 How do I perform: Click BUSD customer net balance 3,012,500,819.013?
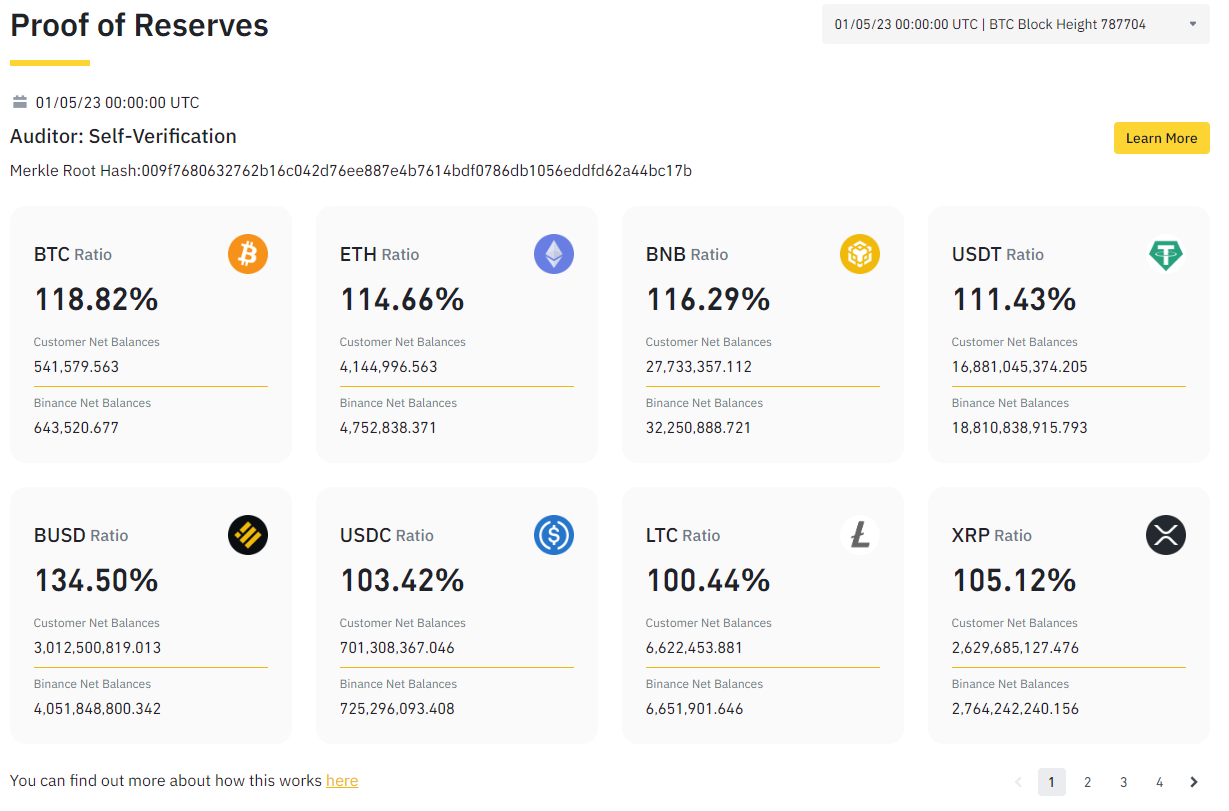(x=98, y=647)
